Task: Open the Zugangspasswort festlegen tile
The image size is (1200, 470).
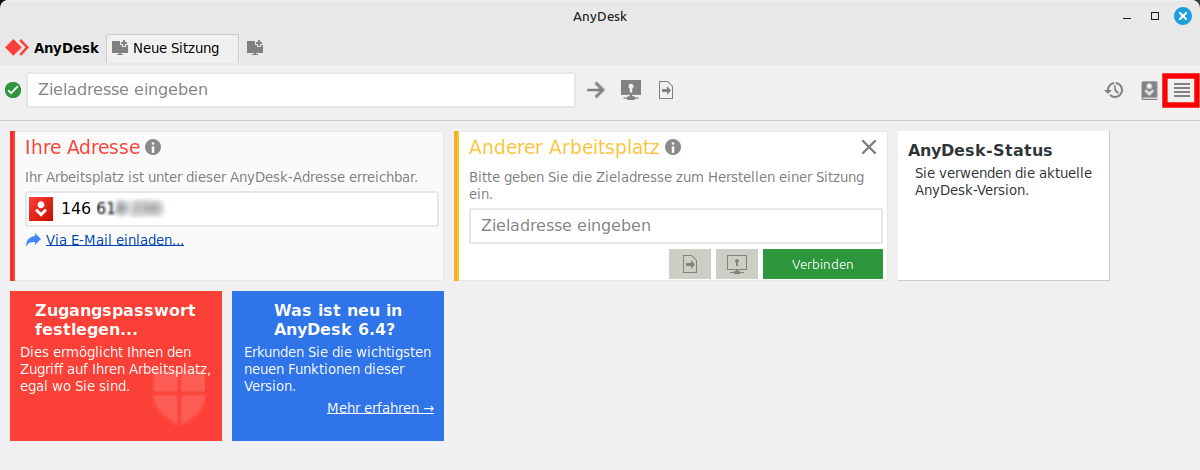Action: tap(116, 366)
